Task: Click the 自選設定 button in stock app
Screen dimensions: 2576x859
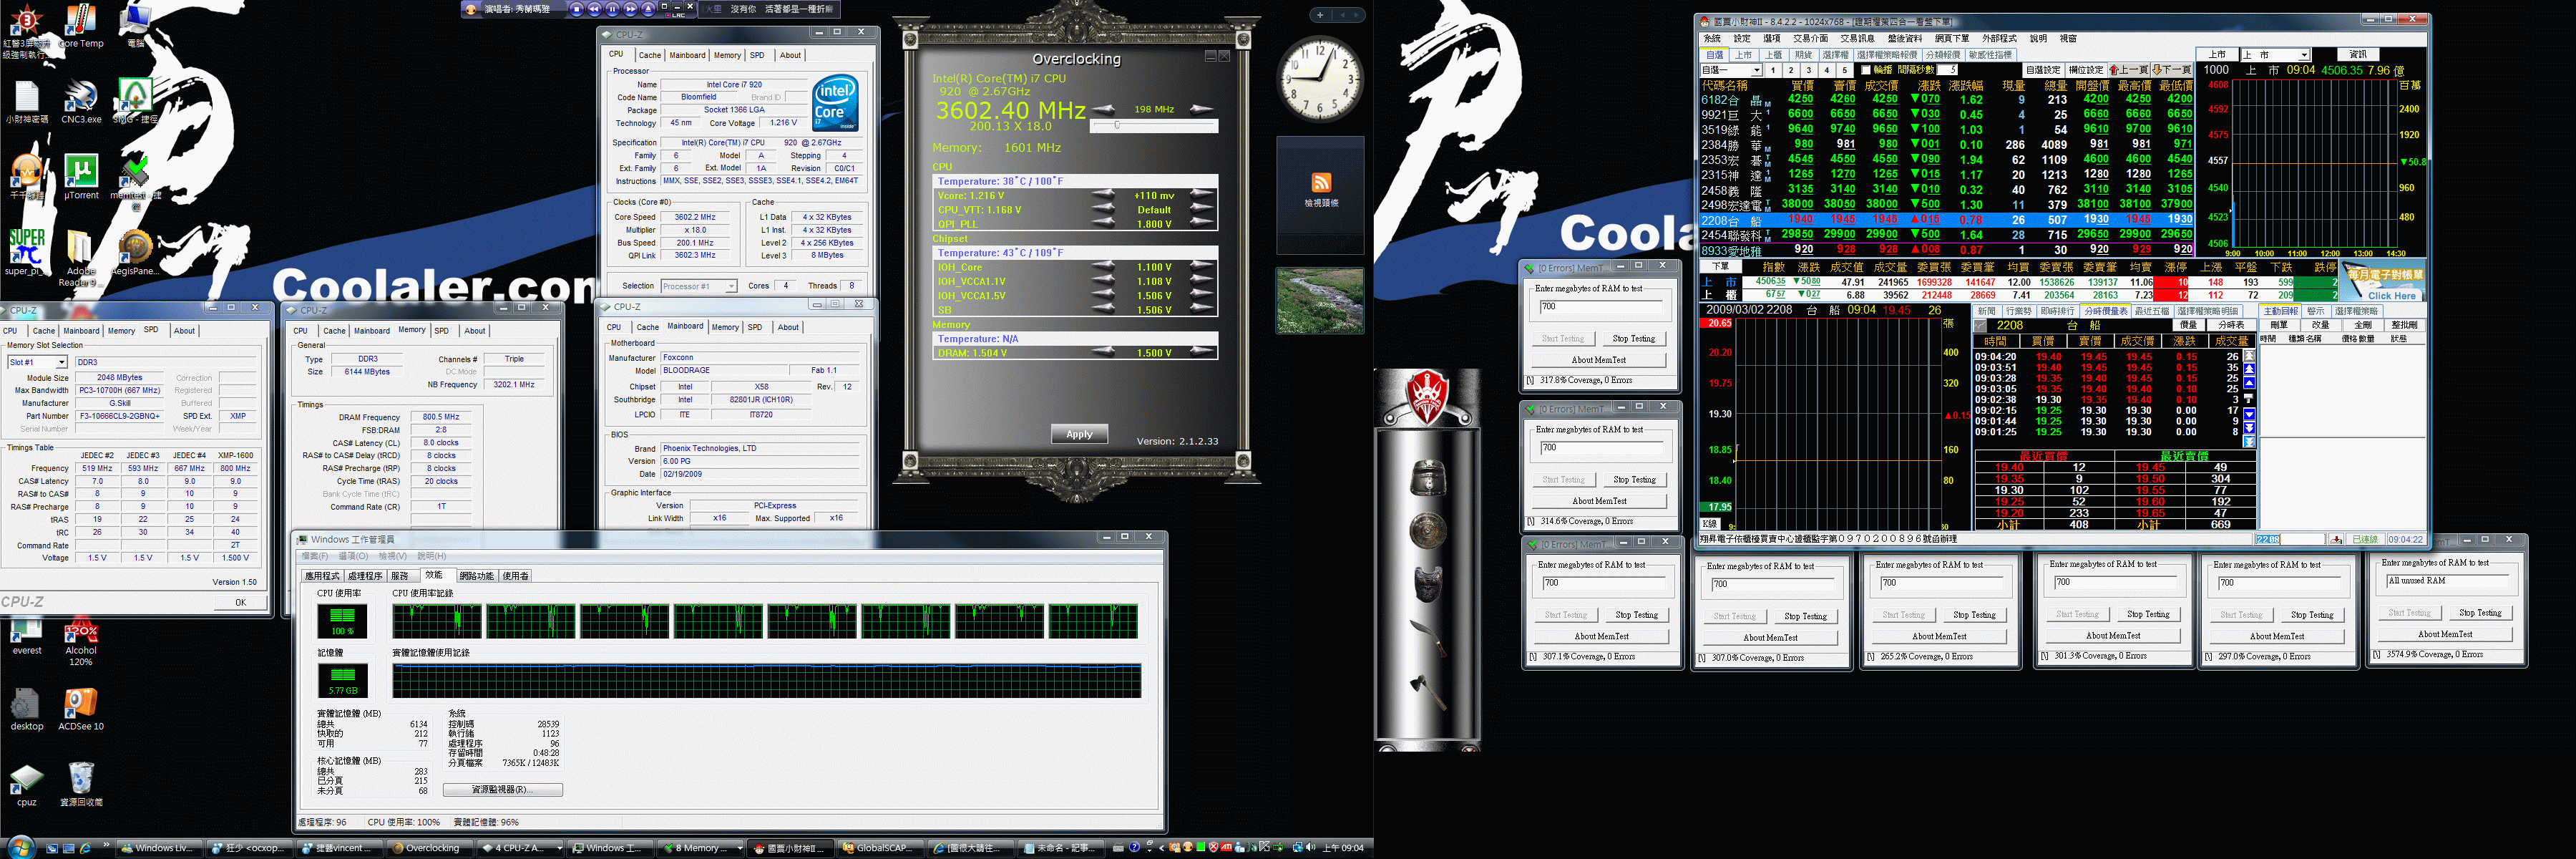Action: (x=2042, y=70)
